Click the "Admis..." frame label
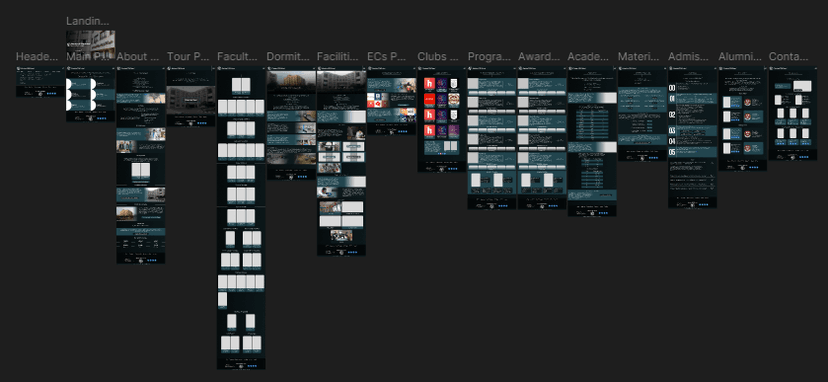 click(689, 57)
